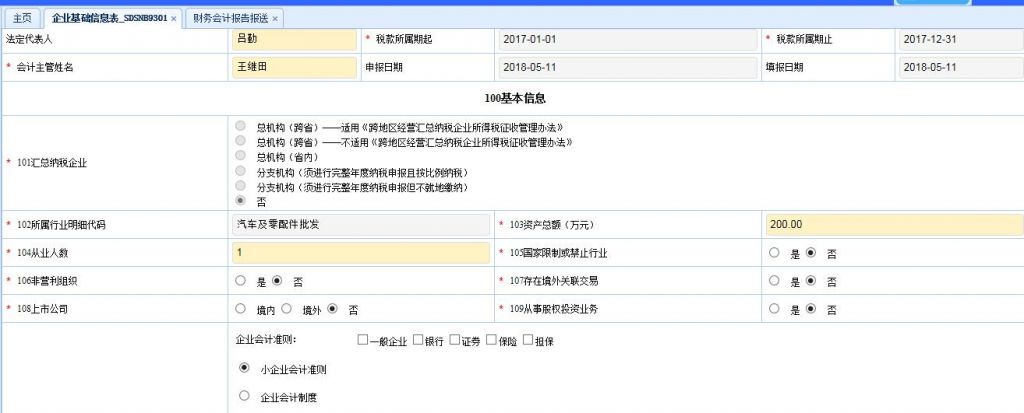The height and width of the screenshot is (413, 1024).
Task: Edit the 会计主管姓名 field 王继田
Action: [x=293, y=67]
